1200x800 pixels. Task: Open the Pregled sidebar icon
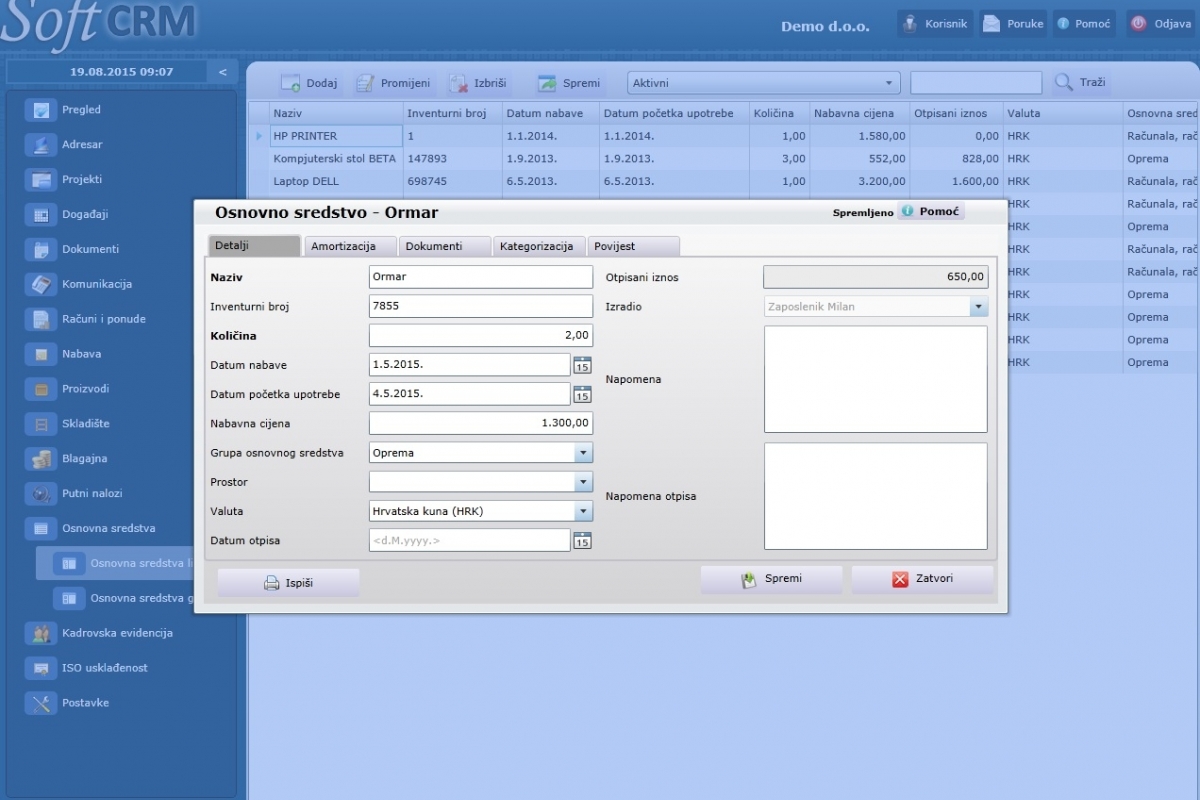coord(41,110)
